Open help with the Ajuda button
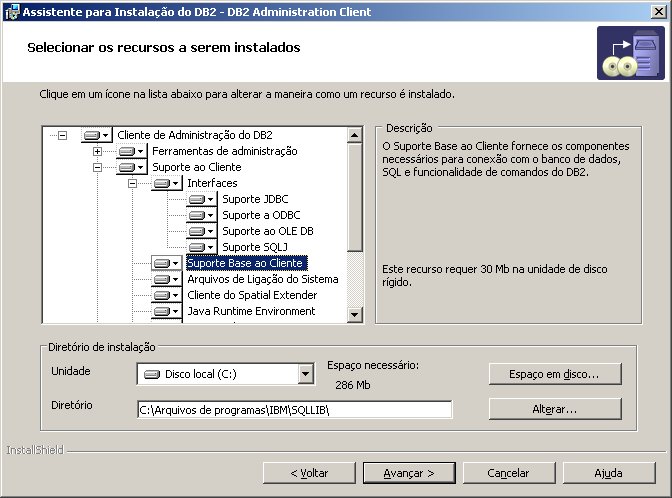The height and width of the screenshot is (498, 672). pos(609,473)
